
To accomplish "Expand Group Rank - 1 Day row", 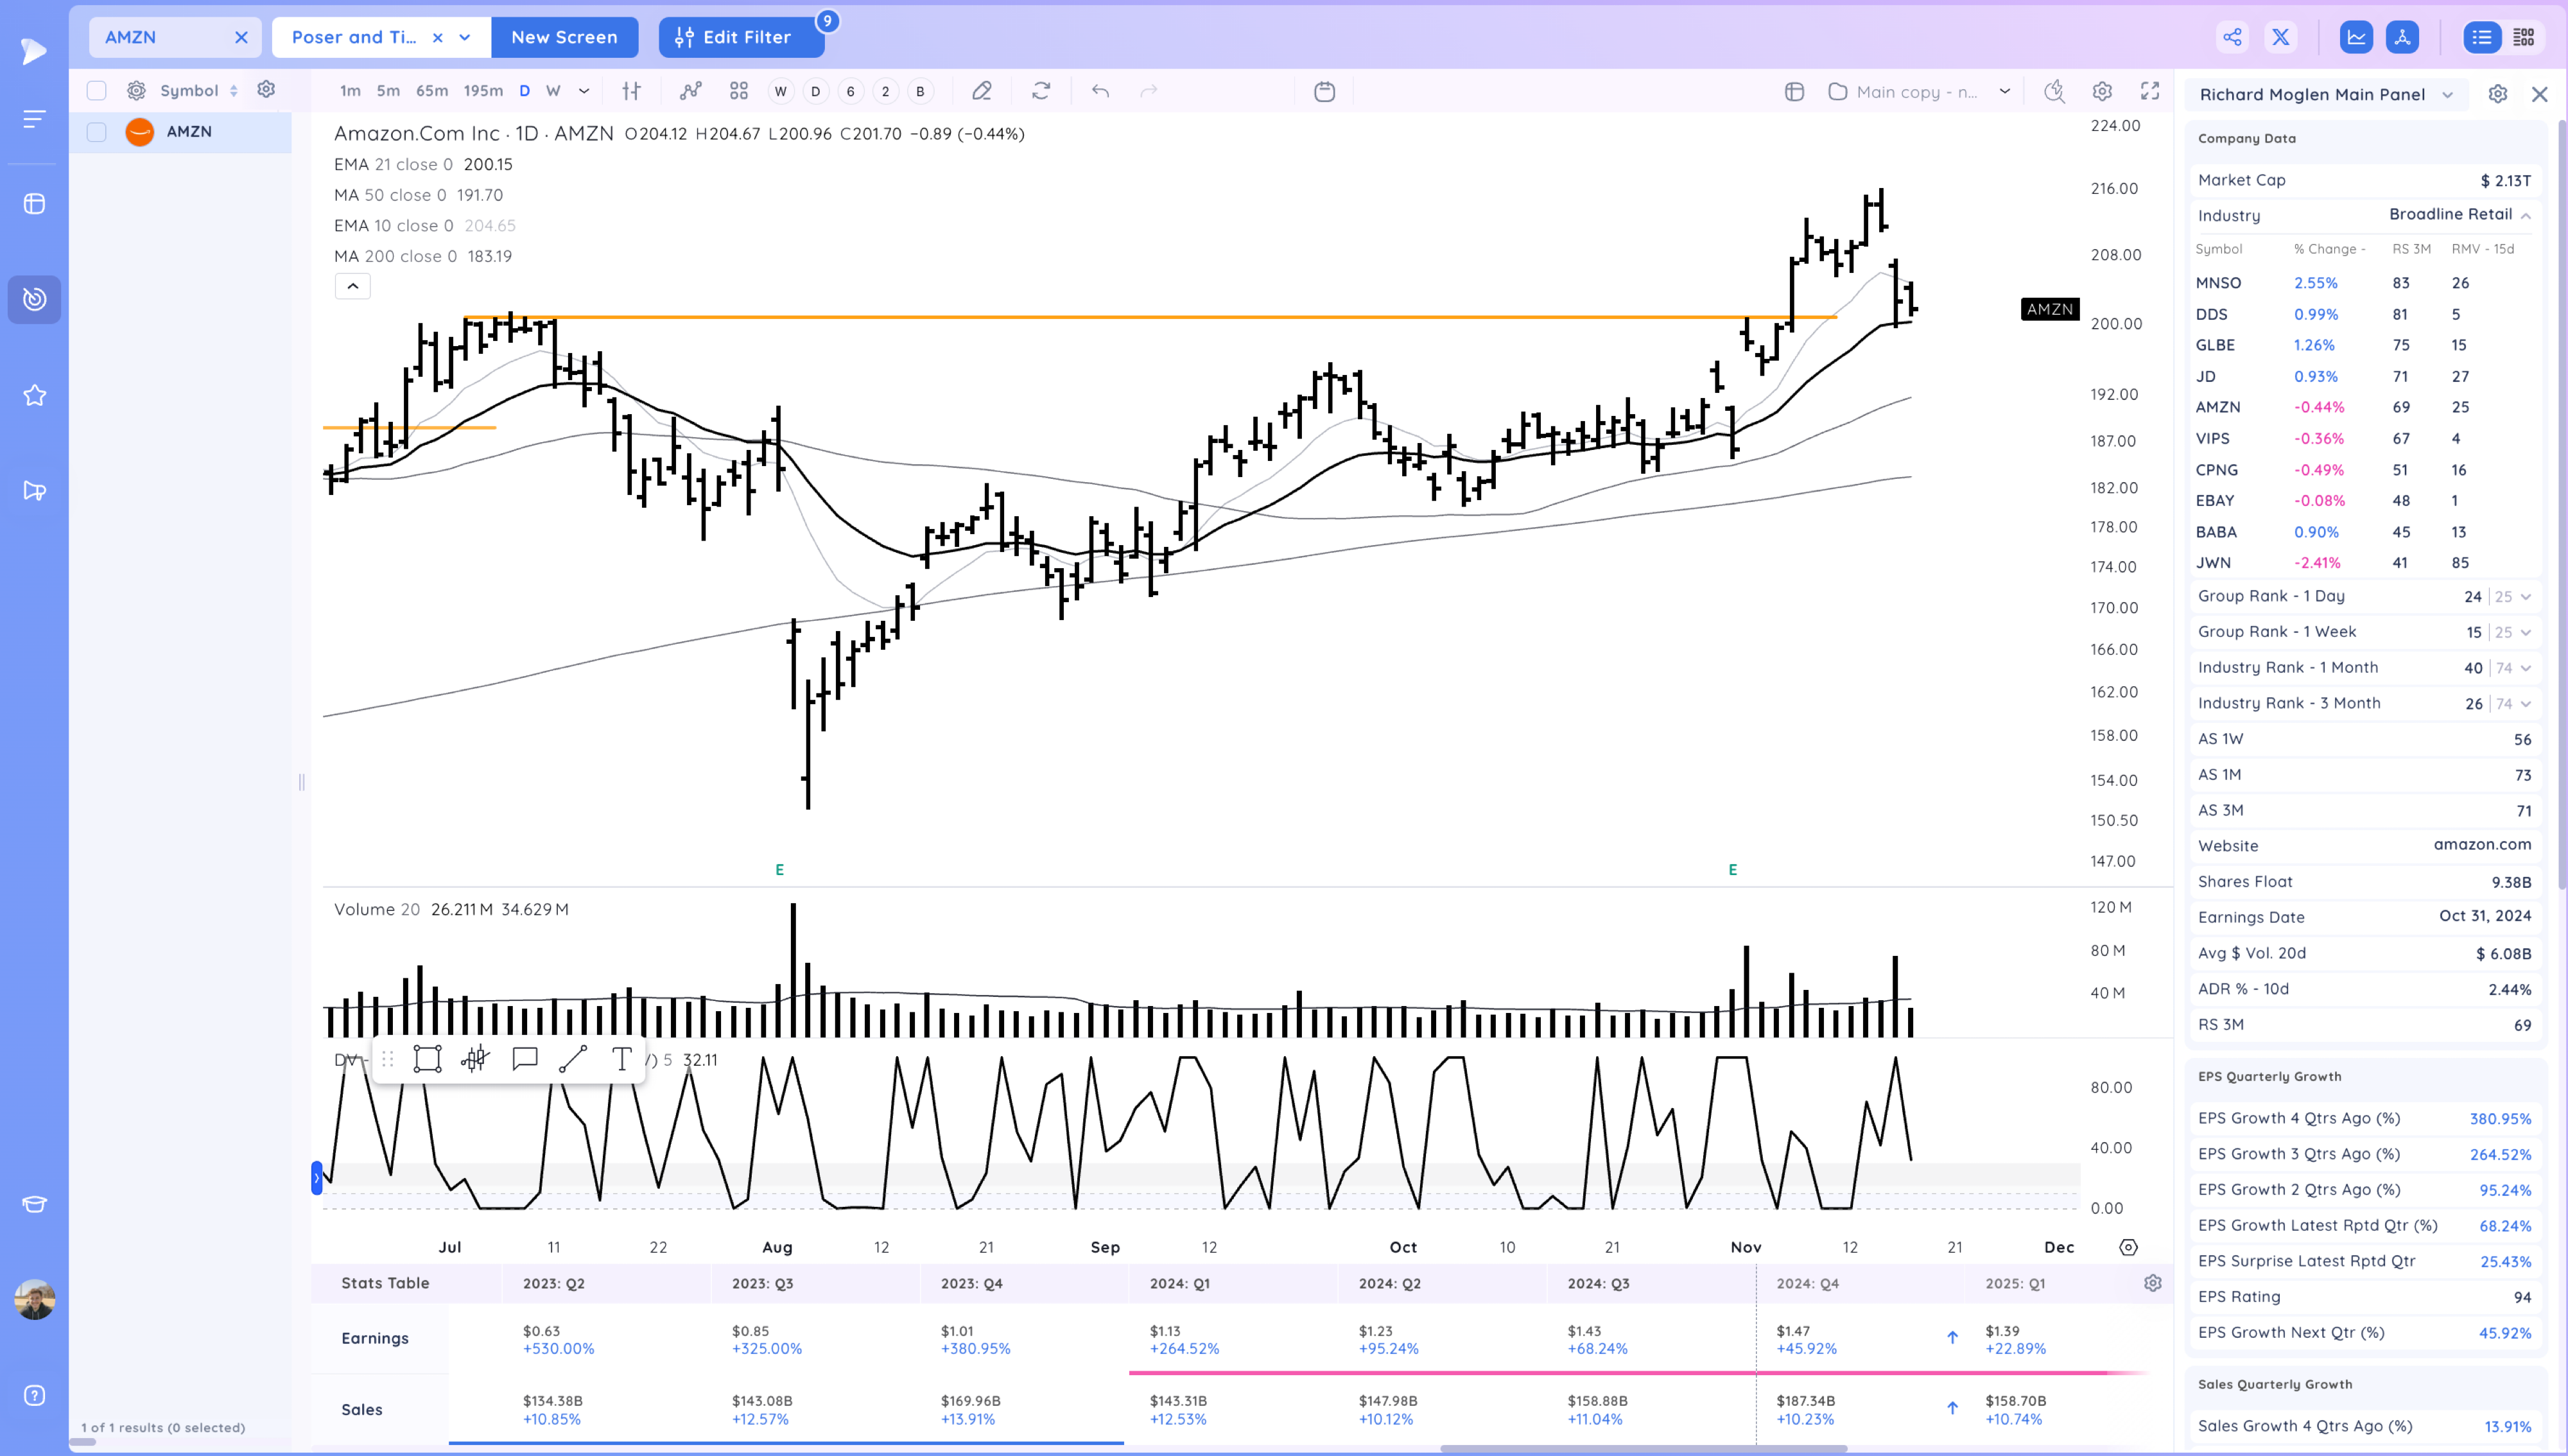I will pyautogui.click(x=2526, y=597).
